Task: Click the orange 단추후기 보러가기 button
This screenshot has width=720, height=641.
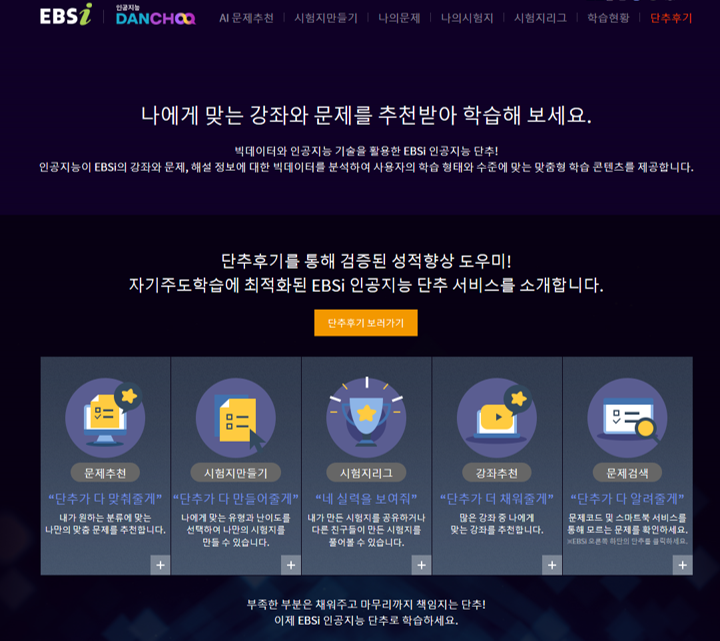Action: (x=366, y=323)
